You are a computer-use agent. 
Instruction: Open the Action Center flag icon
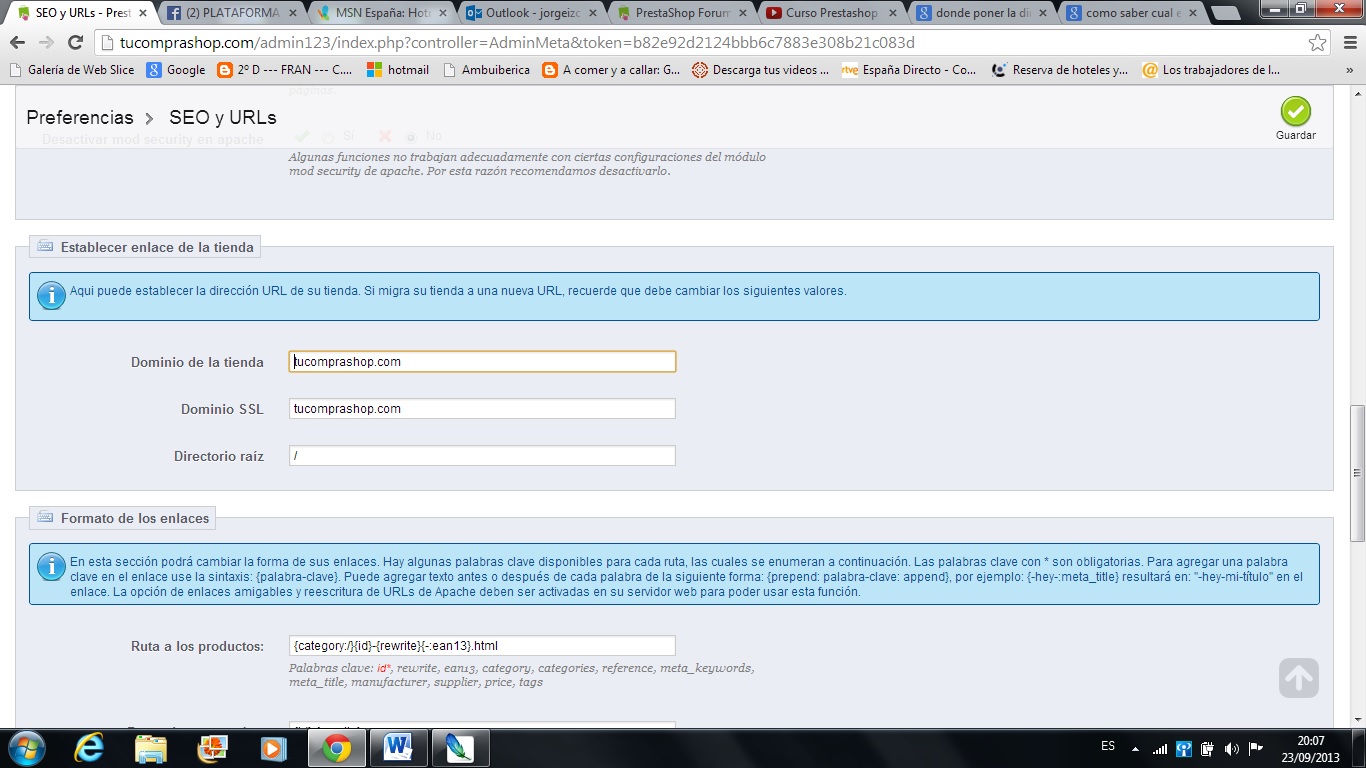click(1256, 748)
